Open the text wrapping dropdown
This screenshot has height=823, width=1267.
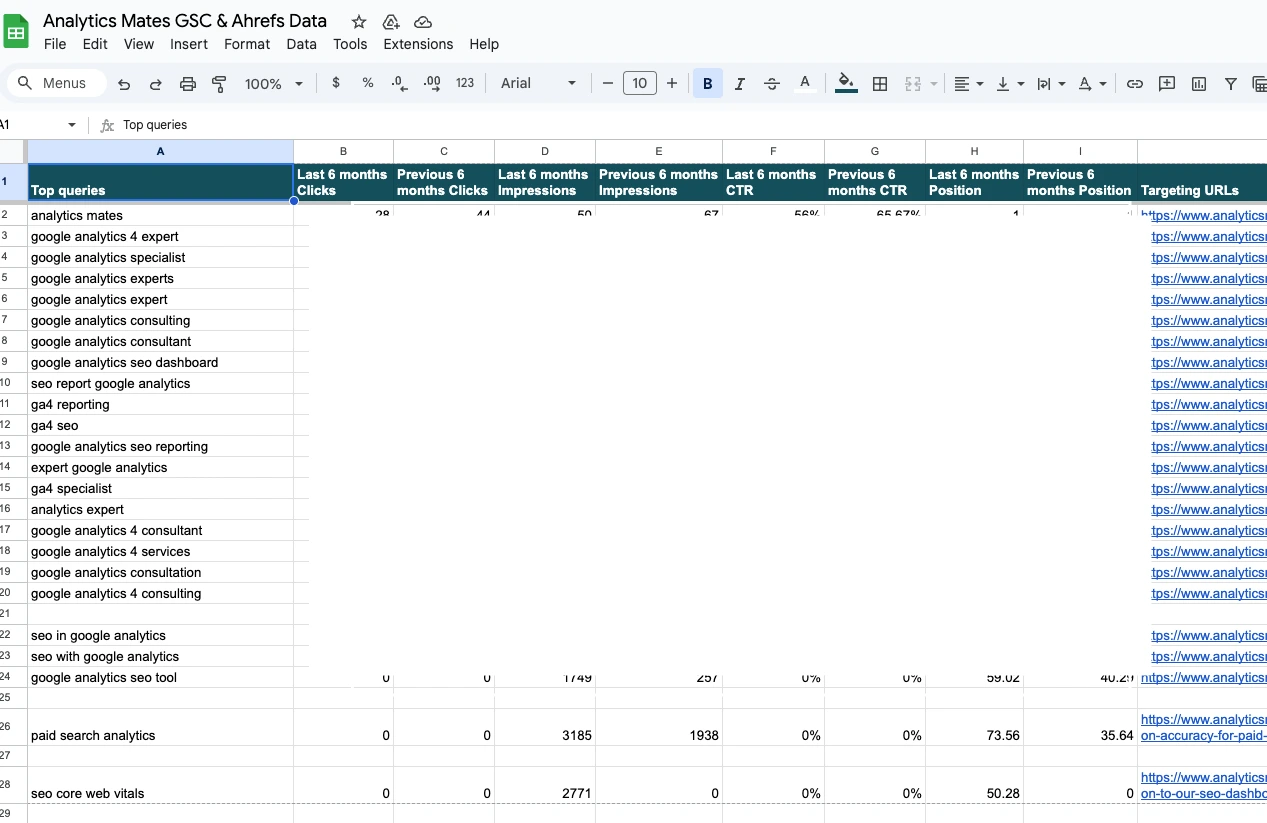coord(1052,84)
